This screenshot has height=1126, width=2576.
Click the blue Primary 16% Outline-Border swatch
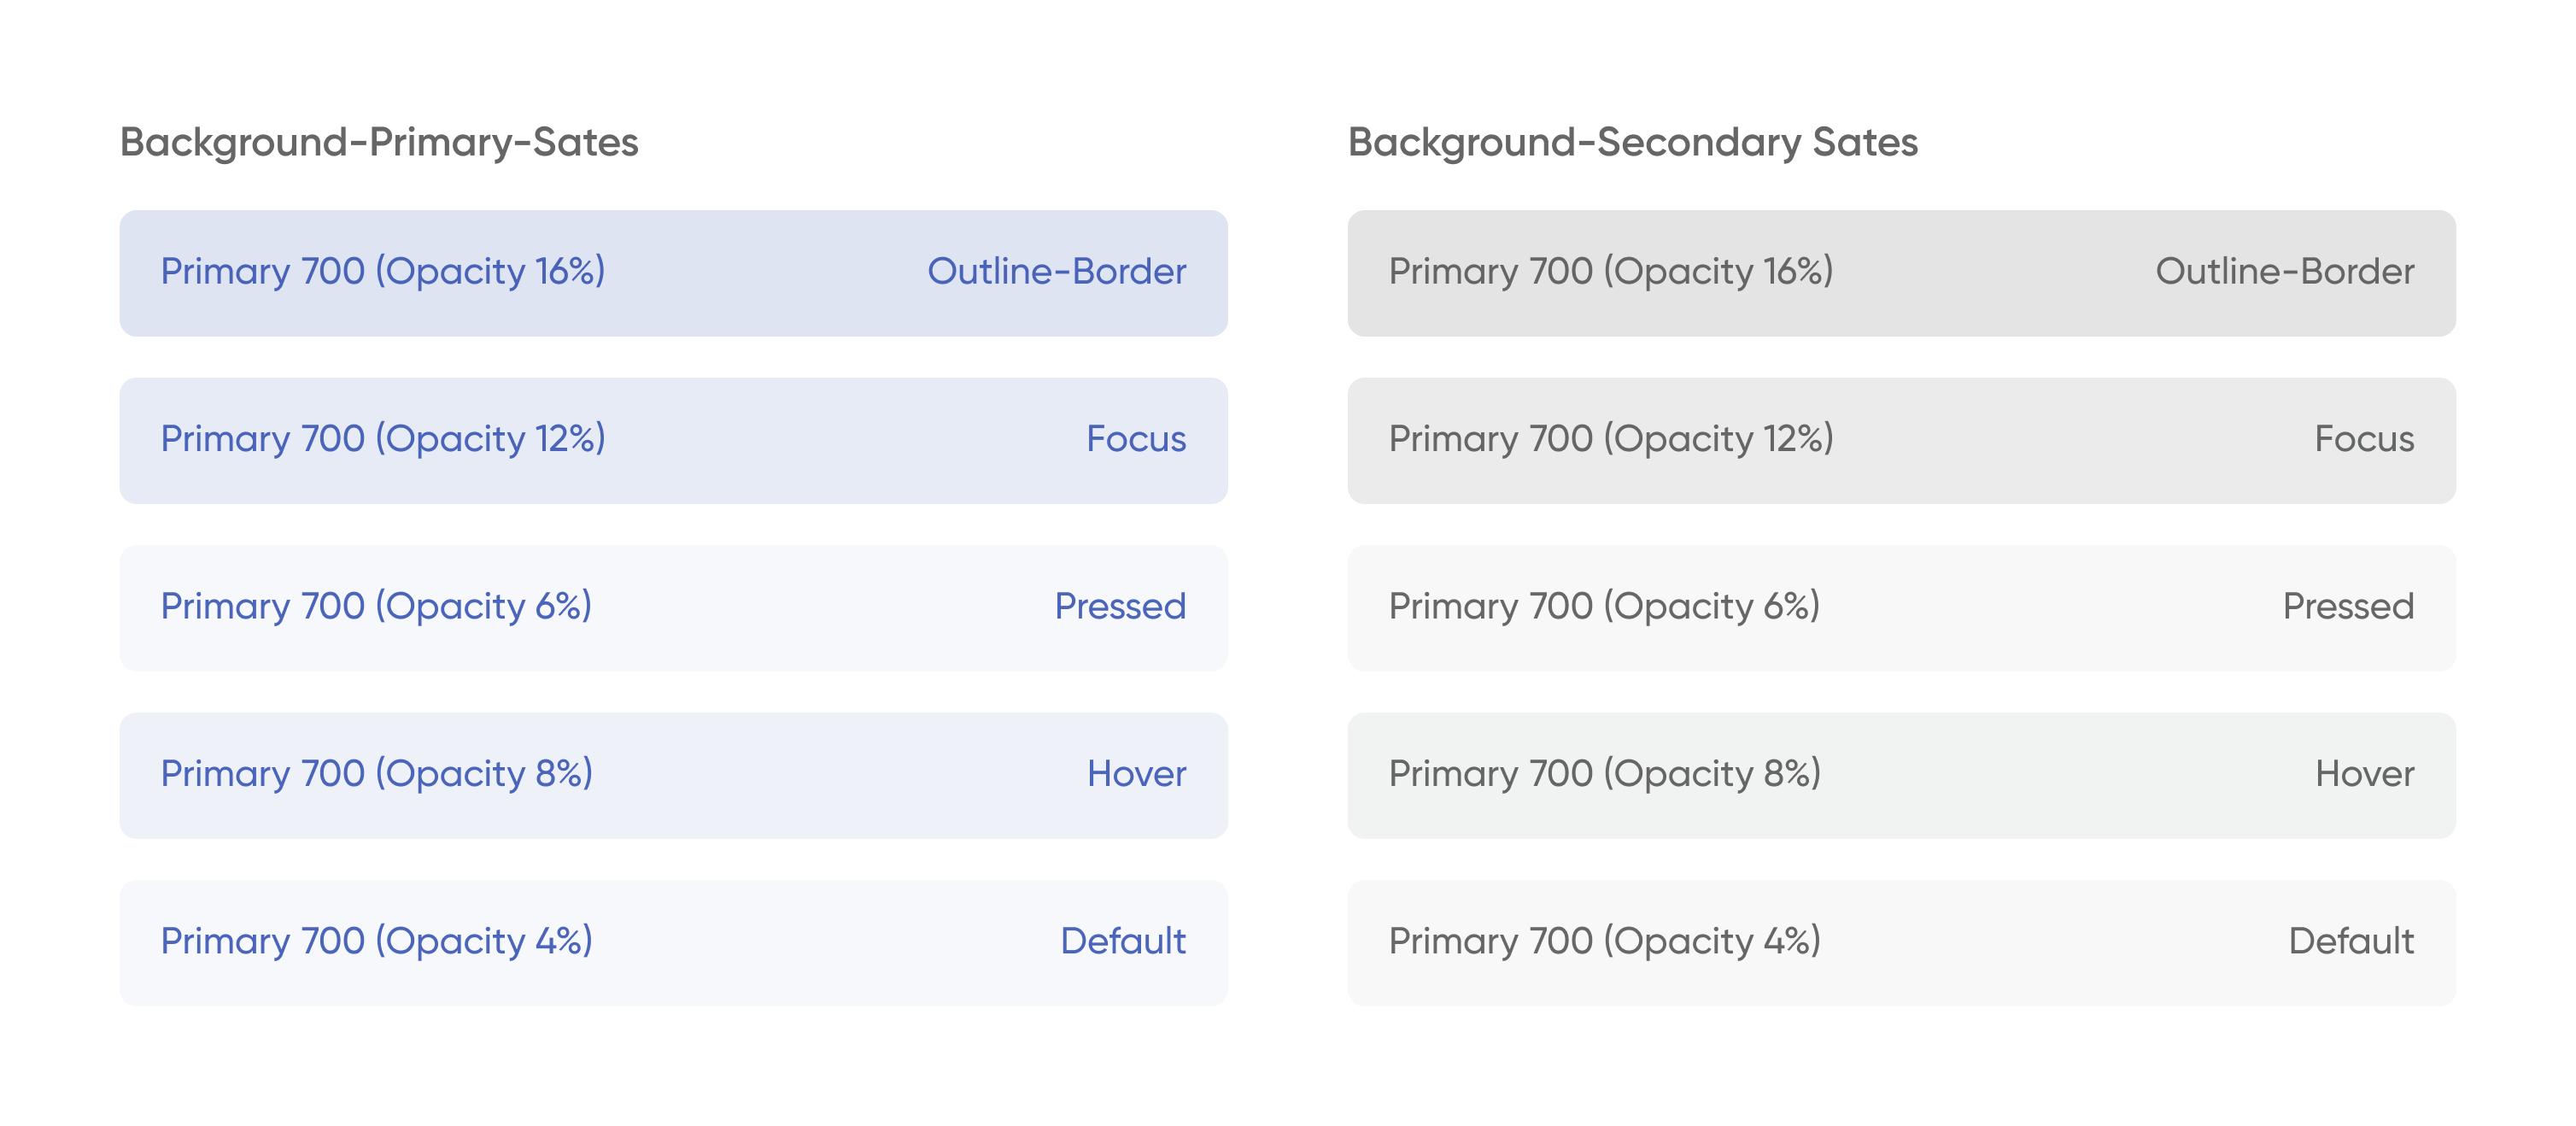coord(760,273)
